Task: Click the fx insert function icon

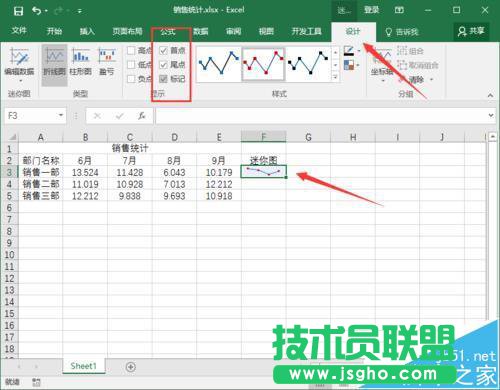Action: pos(142,116)
